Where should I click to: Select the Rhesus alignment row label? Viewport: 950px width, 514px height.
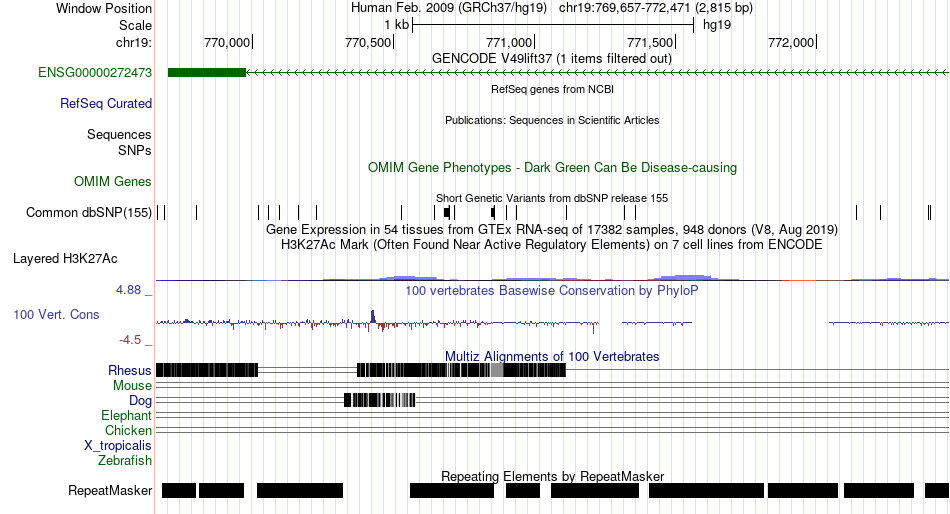(x=130, y=370)
